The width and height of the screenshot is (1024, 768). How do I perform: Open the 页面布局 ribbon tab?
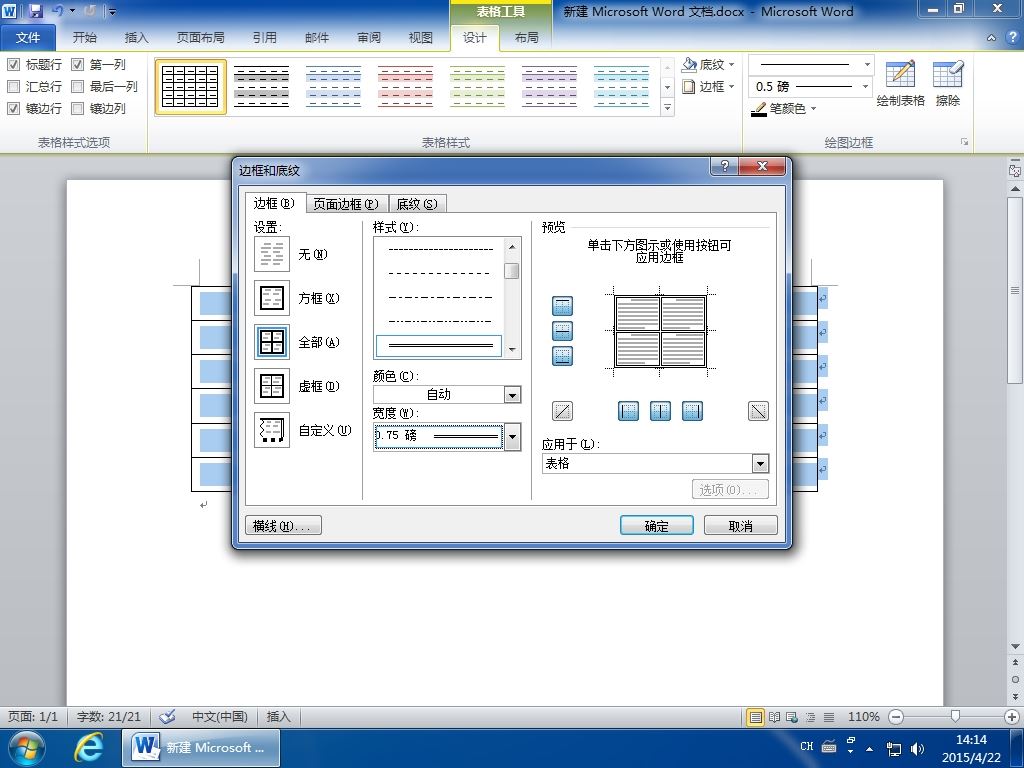[200, 37]
